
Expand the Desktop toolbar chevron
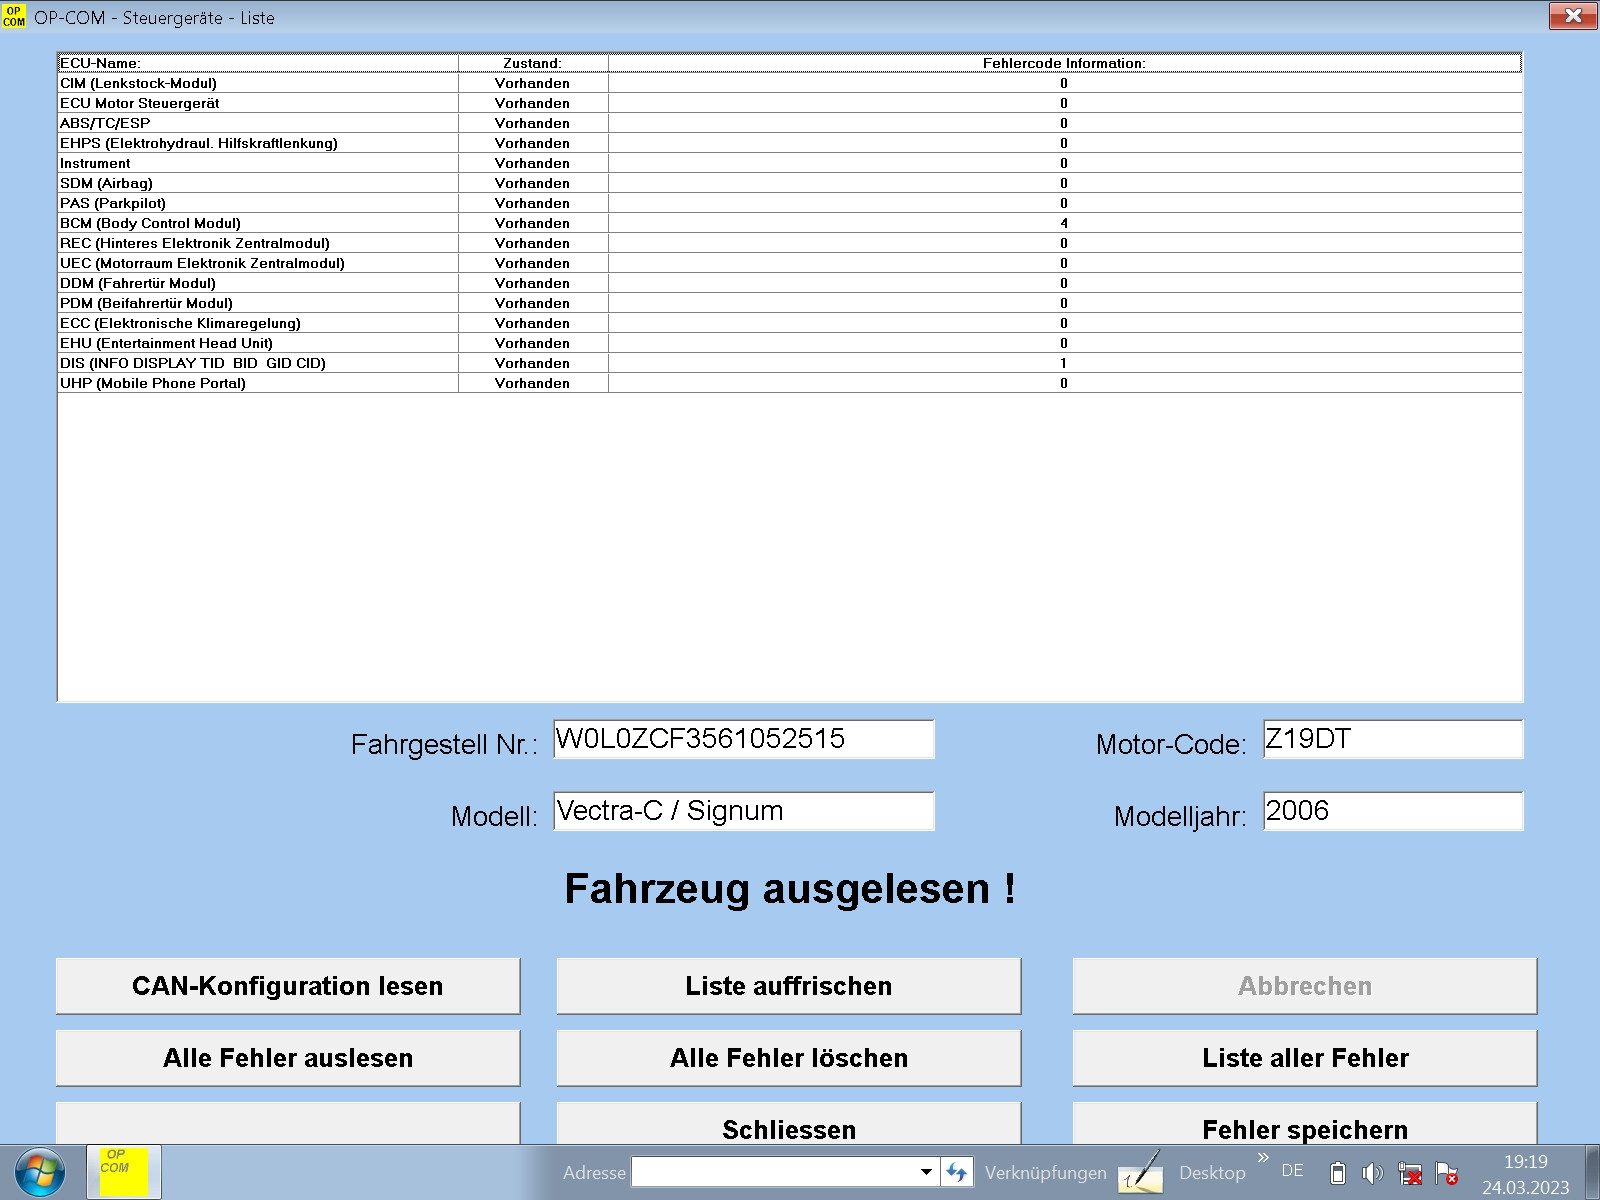(x=1263, y=1158)
